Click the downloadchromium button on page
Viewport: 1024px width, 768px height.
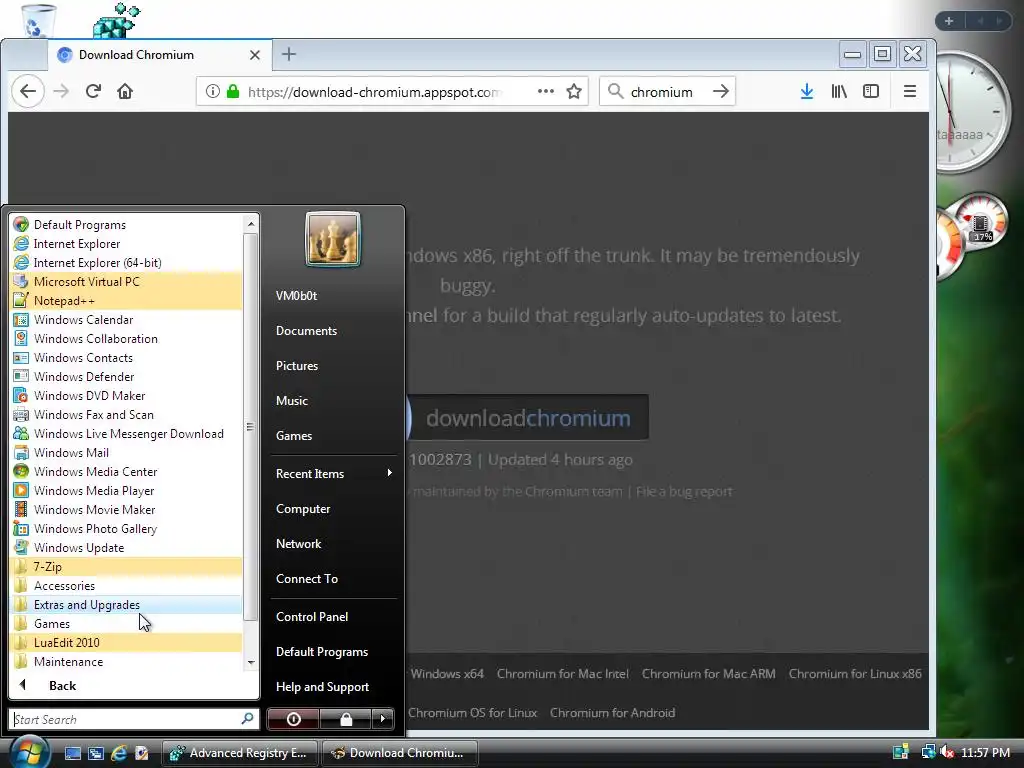click(528, 417)
